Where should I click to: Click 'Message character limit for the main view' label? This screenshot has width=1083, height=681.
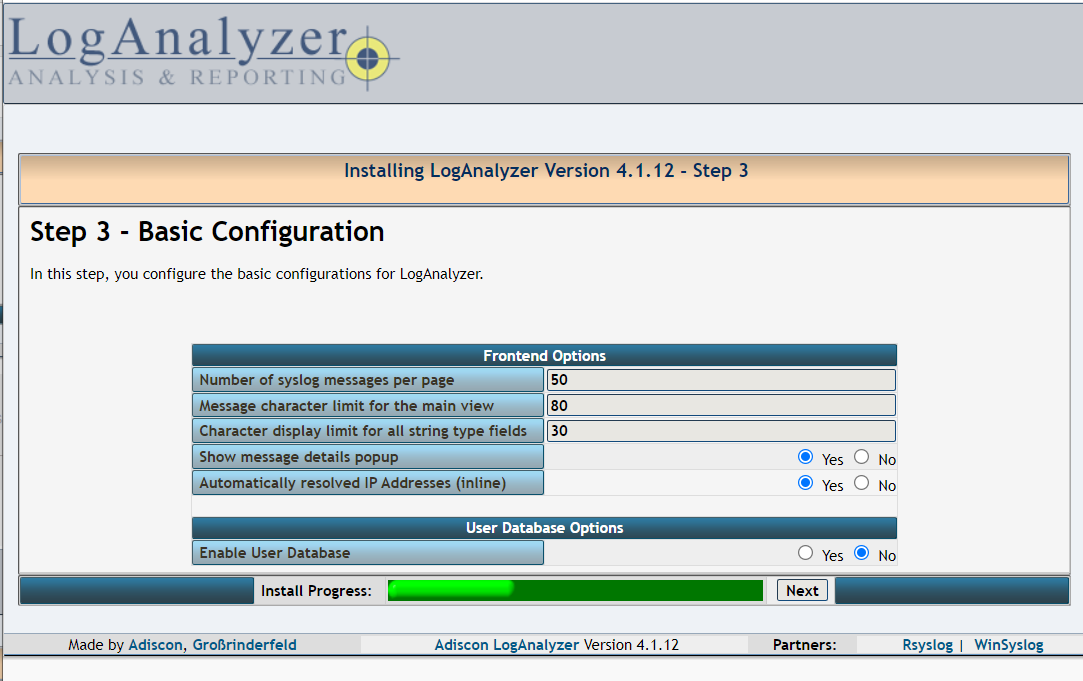[347, 405]
